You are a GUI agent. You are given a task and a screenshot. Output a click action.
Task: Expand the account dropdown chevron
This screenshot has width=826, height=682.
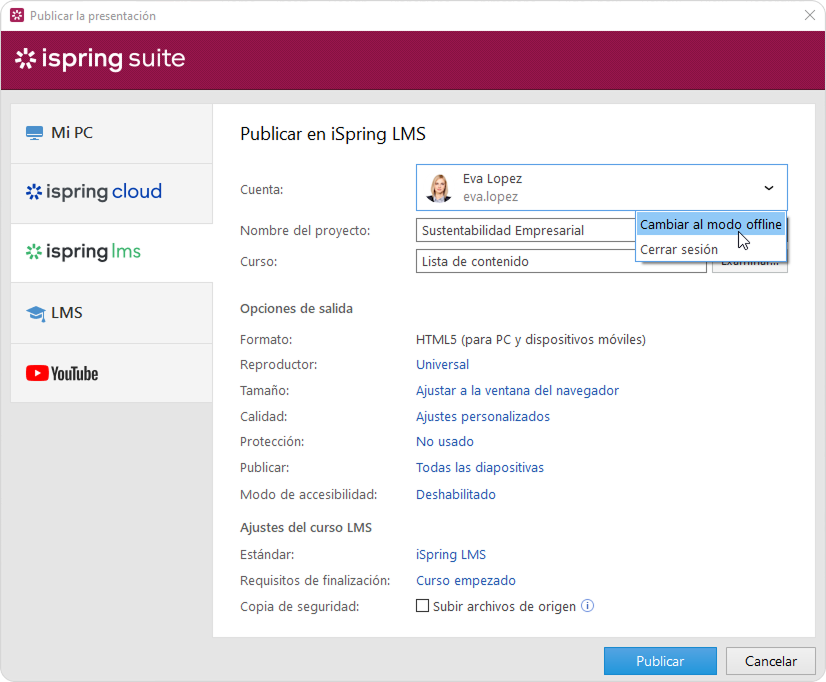[768, 188]
